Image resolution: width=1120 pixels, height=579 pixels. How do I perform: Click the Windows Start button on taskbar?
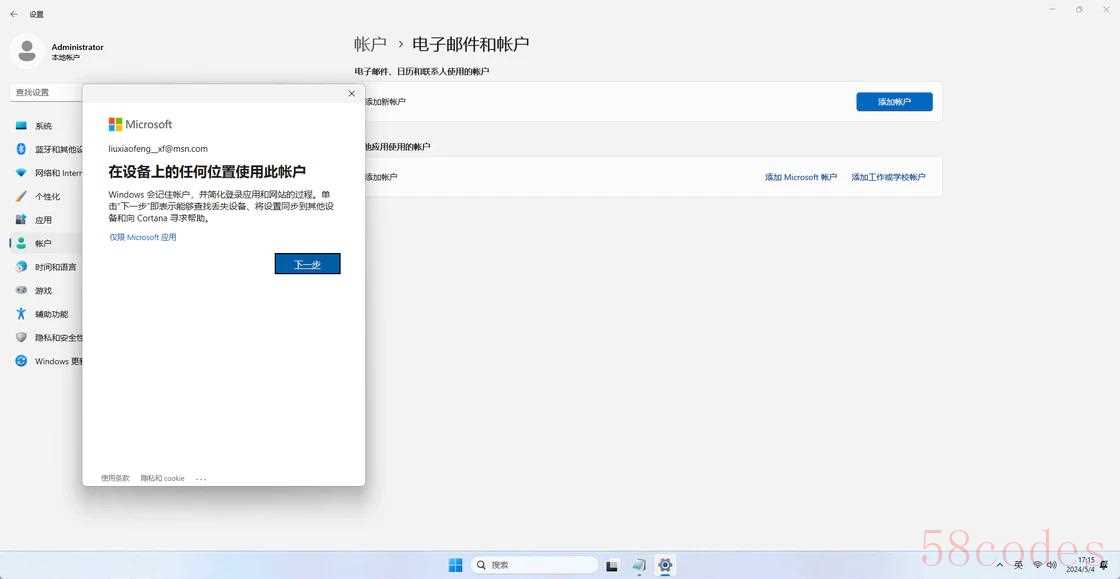pos(455,565)
